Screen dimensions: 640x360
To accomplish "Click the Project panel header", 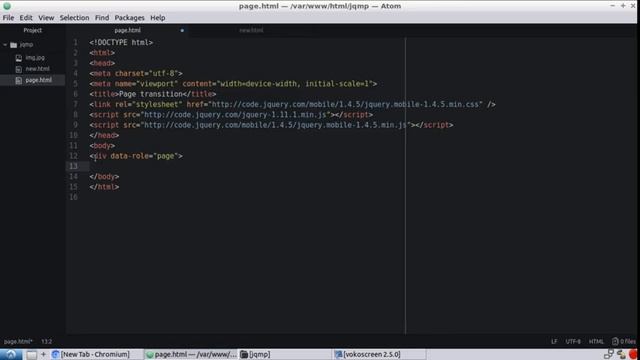I will click(33, 30).
